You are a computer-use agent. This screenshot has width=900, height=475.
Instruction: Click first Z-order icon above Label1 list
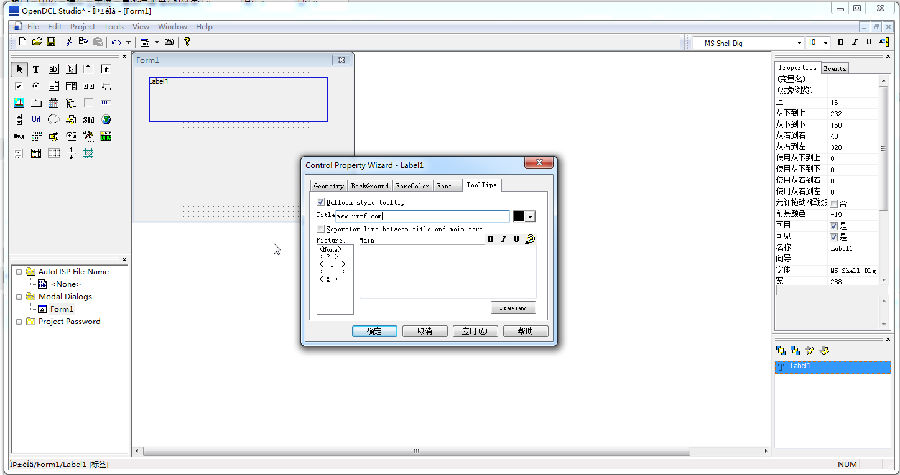pyautogui.click(x=781, y=351)
